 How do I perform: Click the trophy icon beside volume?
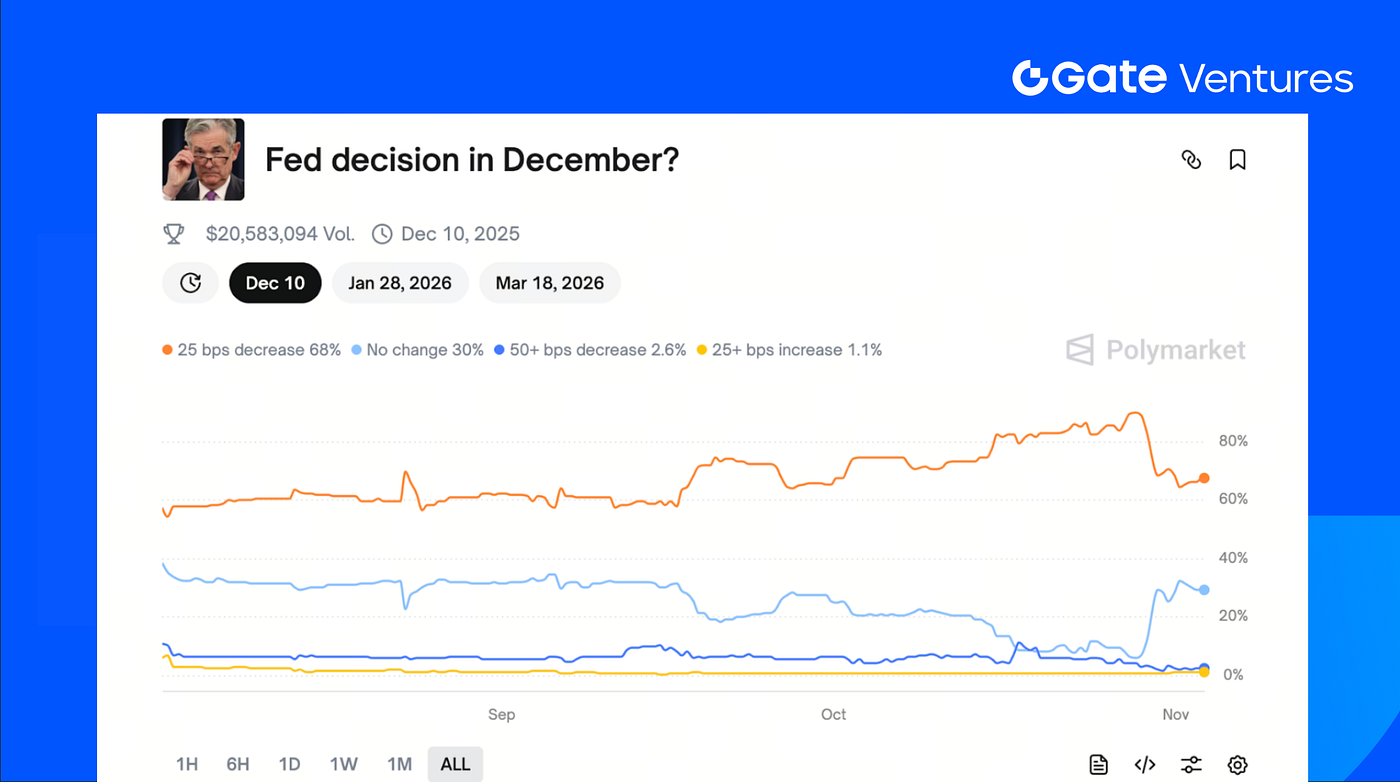point(174,234)
